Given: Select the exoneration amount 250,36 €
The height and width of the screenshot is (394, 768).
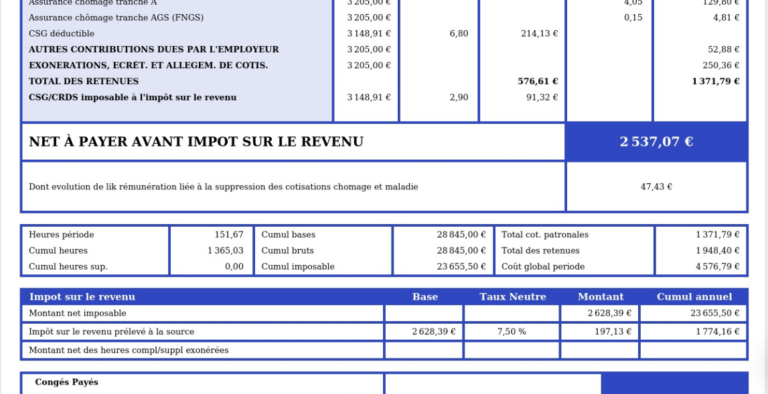Looking at the screenshot, I should (721, 65).
